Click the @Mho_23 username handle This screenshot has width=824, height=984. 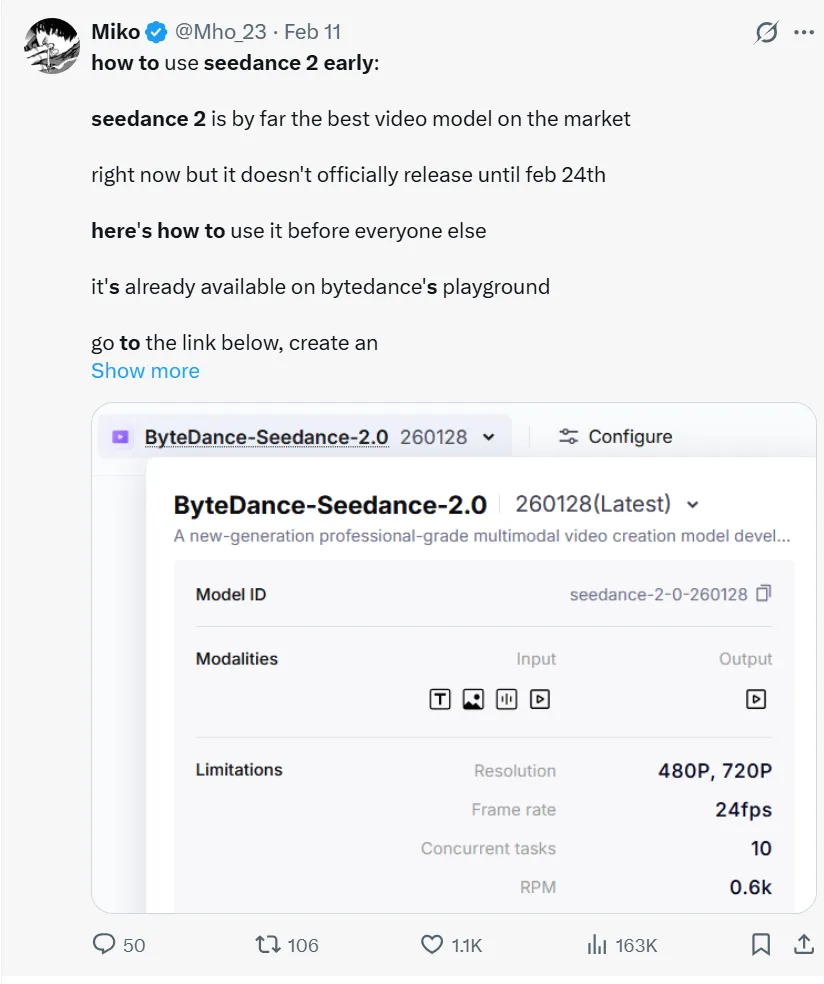tap(220, 32)
